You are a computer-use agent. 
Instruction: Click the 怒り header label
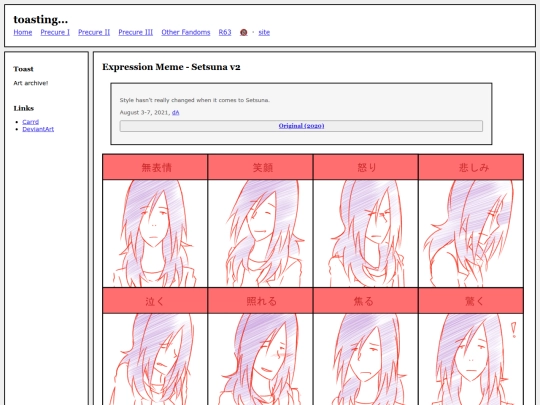point(367,168)
